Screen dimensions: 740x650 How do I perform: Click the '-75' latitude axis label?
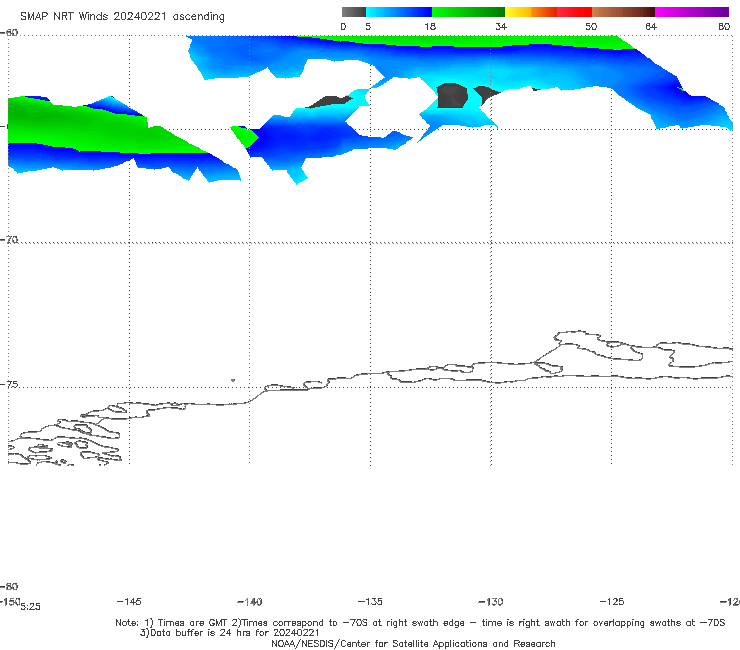[x=9, y=384]
